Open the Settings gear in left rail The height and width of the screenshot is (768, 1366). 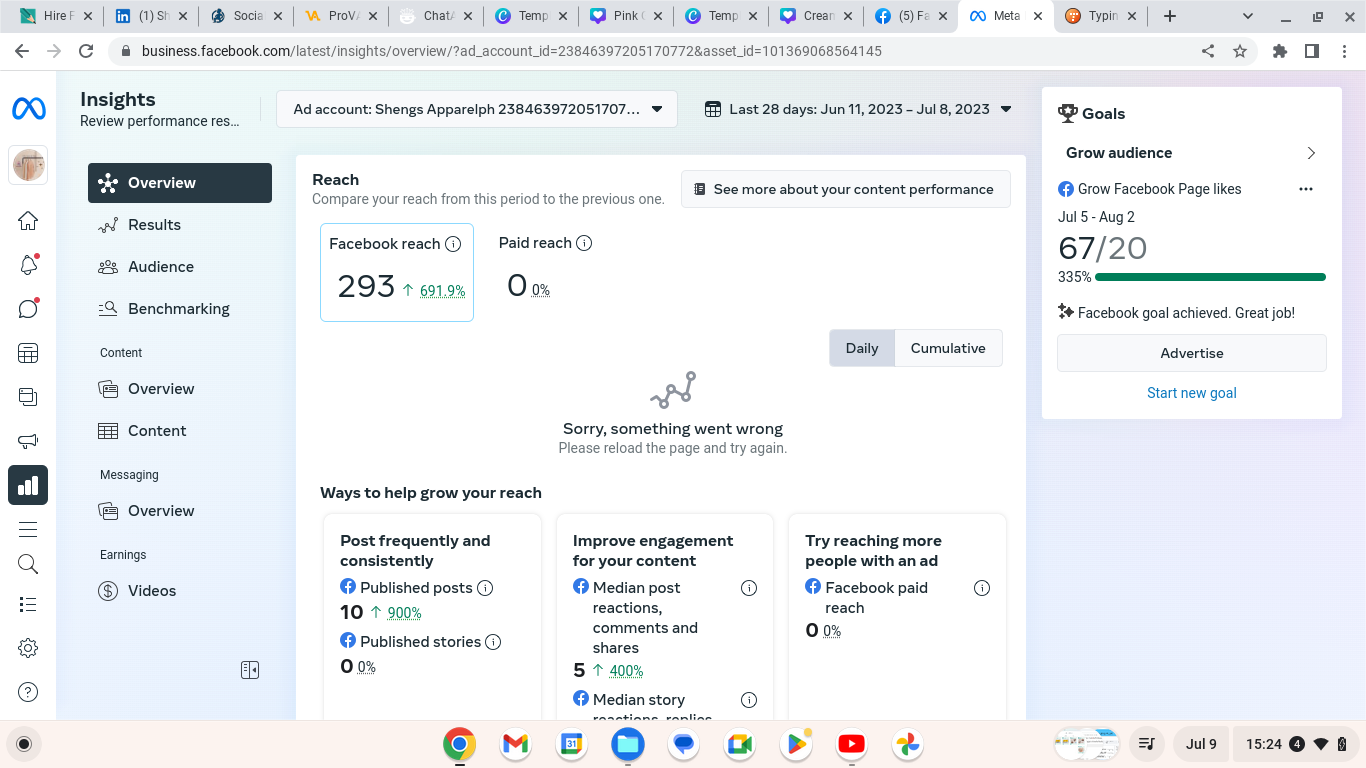point(28,648)
